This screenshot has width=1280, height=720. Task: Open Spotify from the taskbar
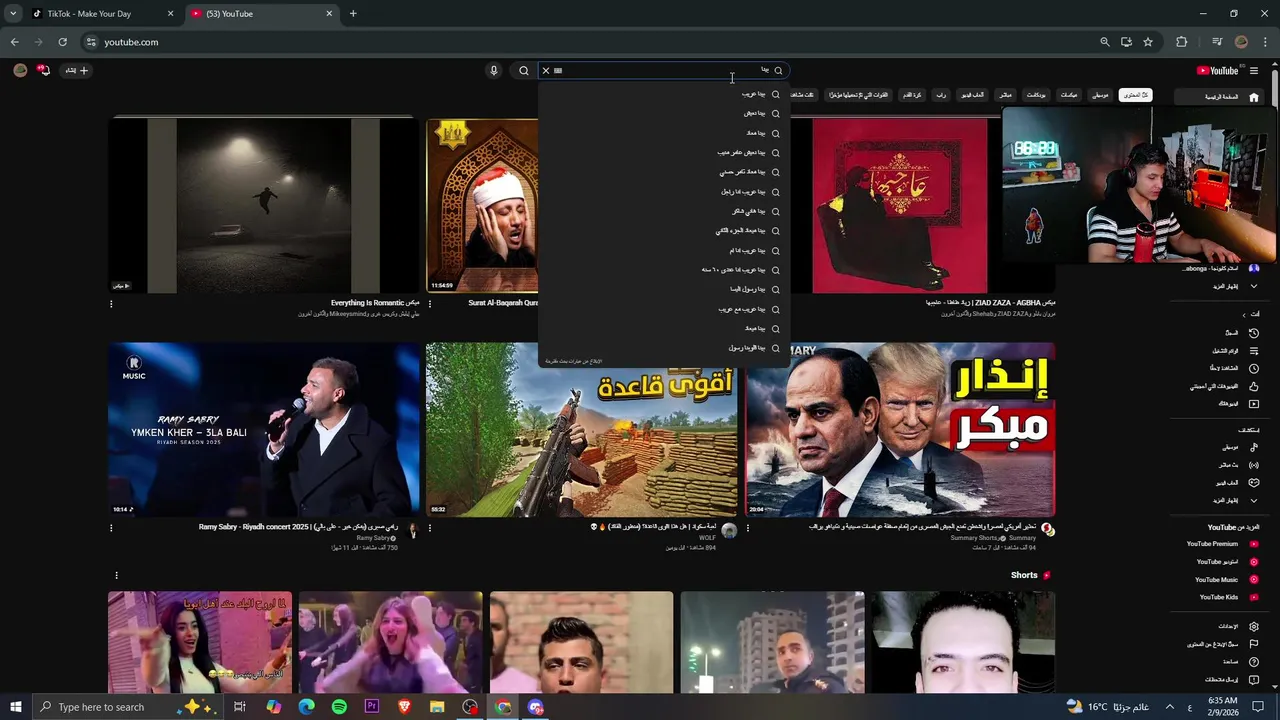pos(339,707)
